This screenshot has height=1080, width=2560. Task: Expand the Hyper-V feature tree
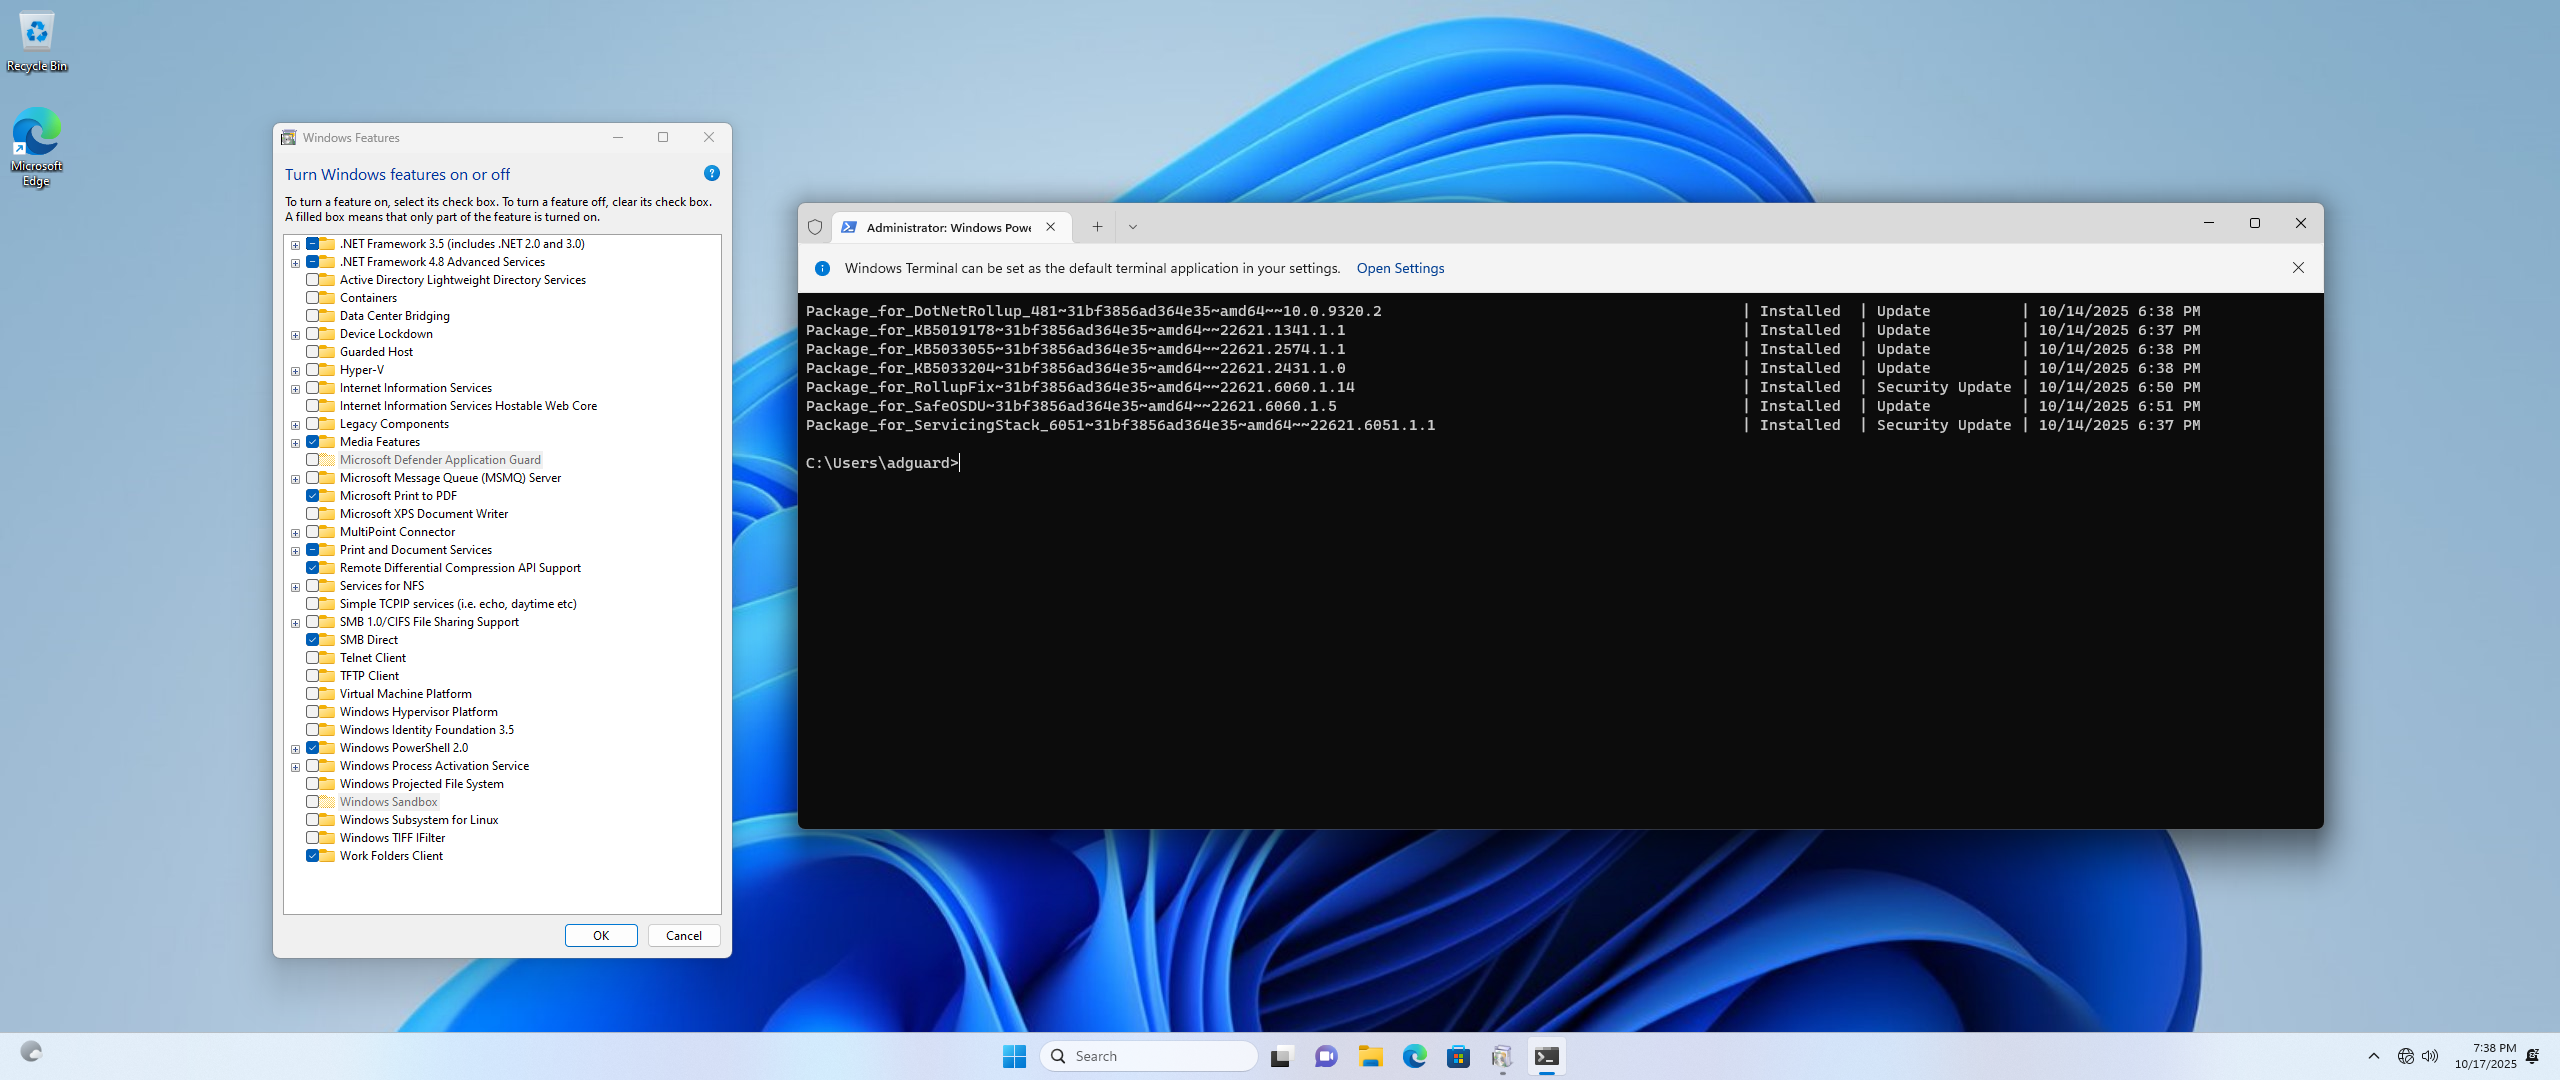[295, 371]
